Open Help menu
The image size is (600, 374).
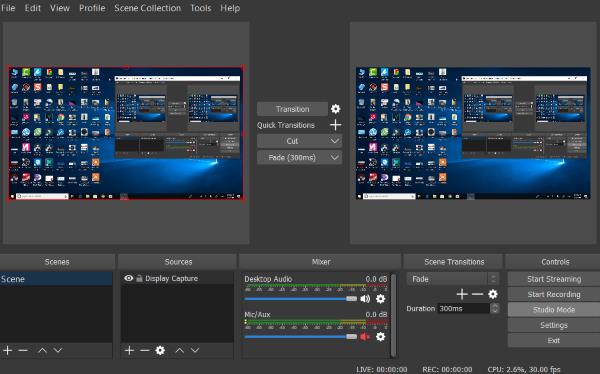pyautogui.click(x=230, y=8)
